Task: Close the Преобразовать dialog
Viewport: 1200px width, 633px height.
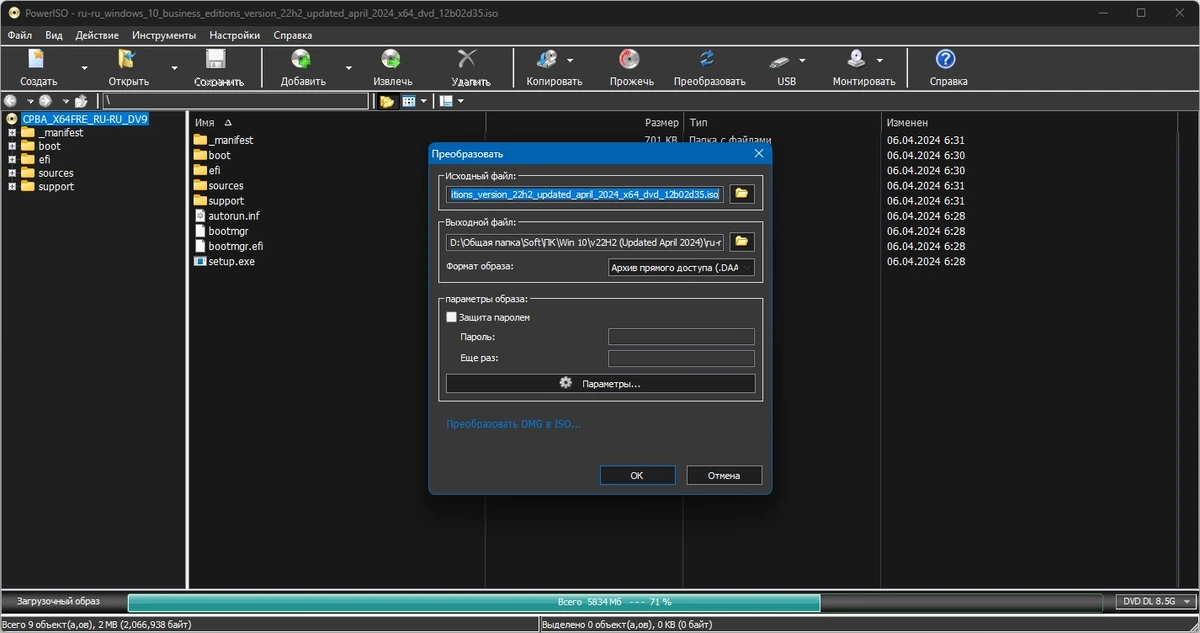Action: tap(759, 154)
